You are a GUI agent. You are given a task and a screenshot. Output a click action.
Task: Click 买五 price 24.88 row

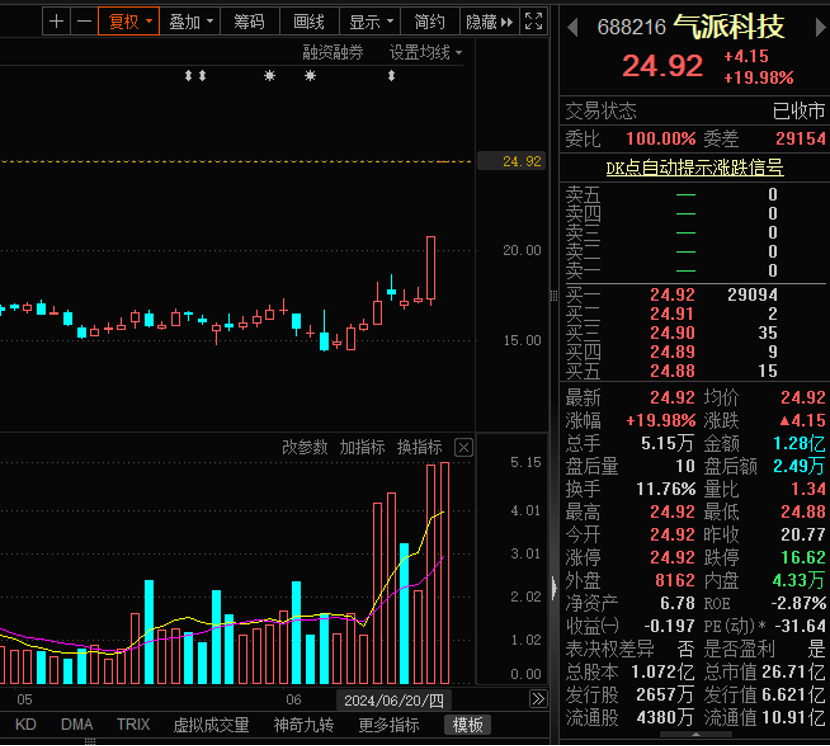pos(695,371)
